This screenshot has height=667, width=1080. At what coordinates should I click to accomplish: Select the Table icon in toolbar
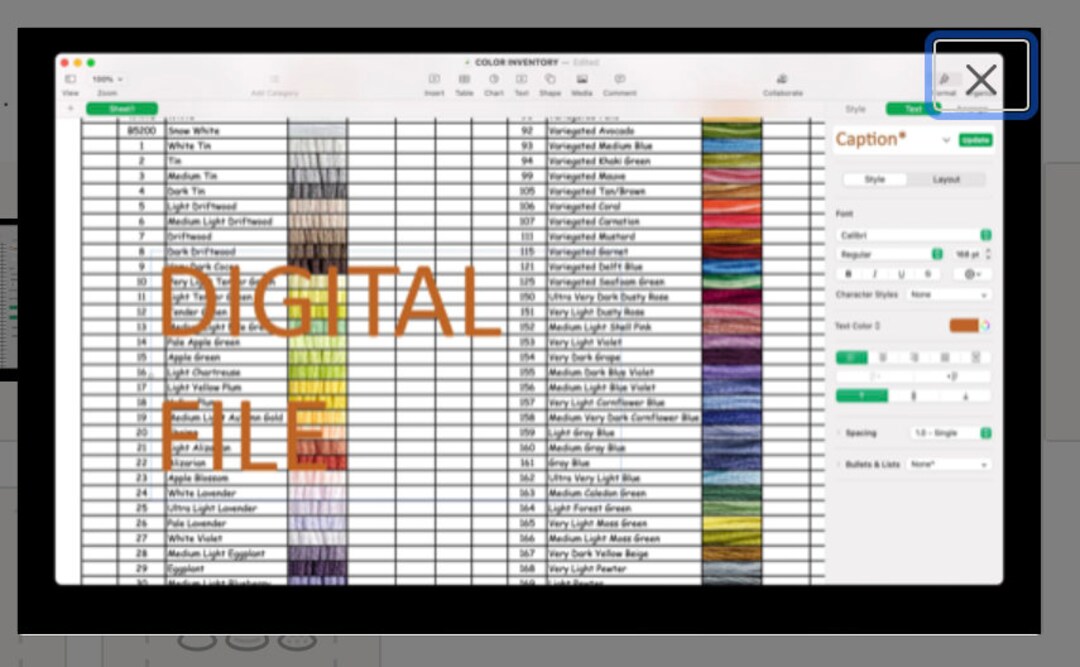tap(463, 80)
